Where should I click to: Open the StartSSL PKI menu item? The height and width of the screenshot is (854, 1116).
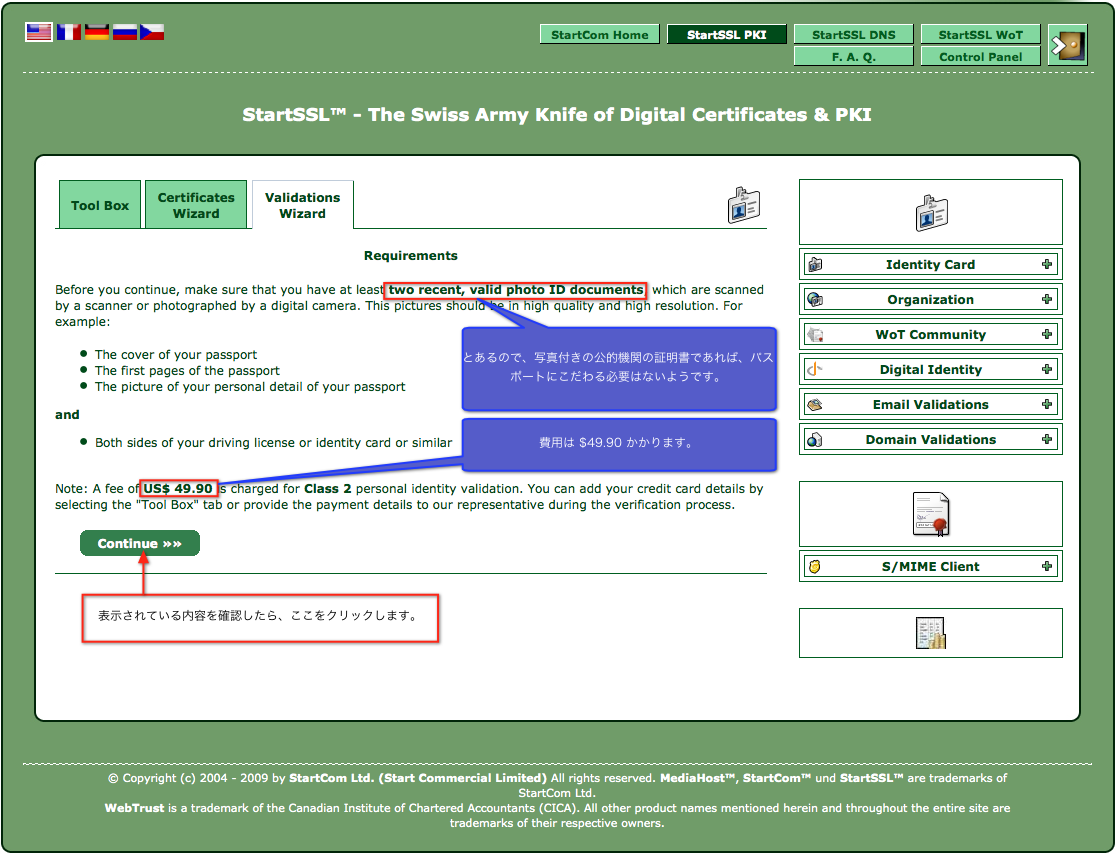[727, 34]
